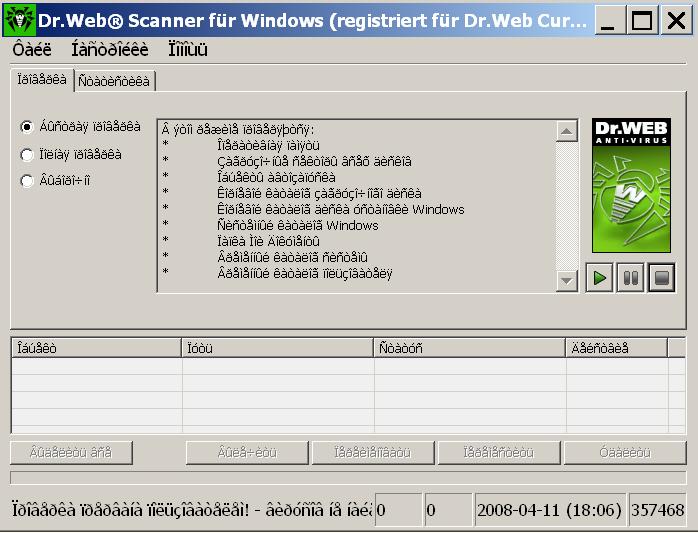The width and height of the screenshot is (698, 533).
Task: Stop scan with the square stop button
Action: pos(661,278)
